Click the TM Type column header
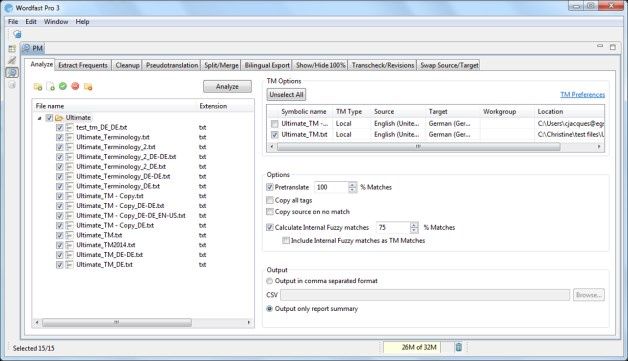This screenshot has height=361, width=628. coord(349,111)
